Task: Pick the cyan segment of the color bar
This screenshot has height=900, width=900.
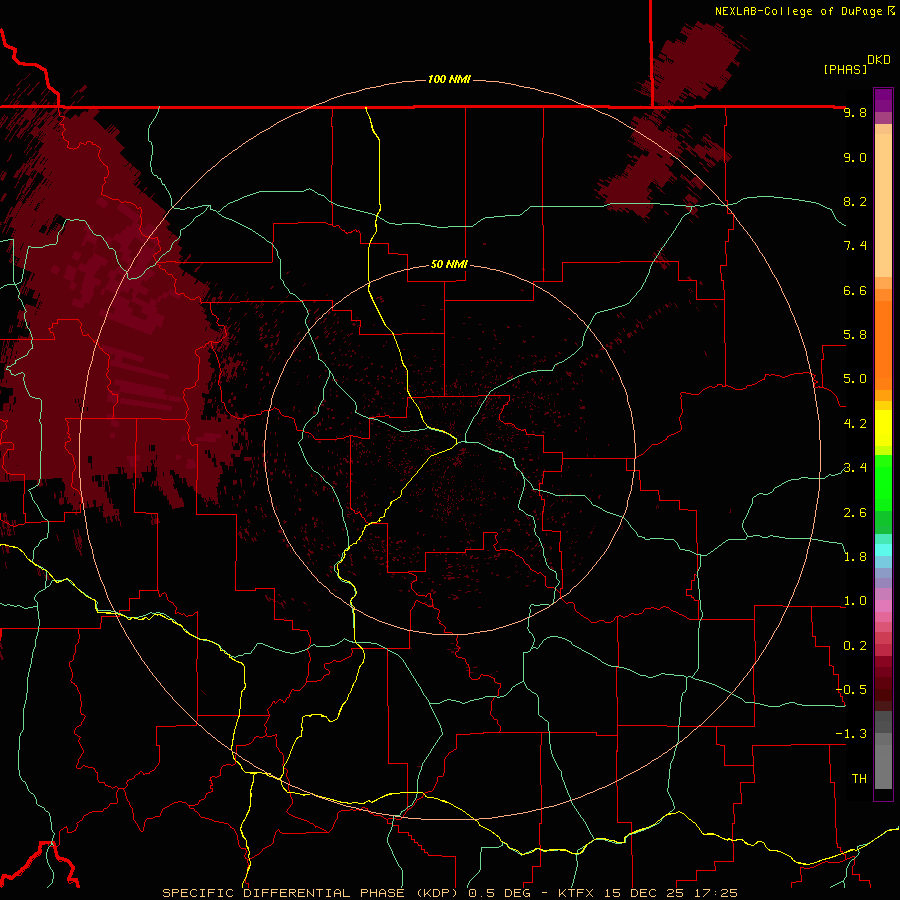Action: point(883,550)
